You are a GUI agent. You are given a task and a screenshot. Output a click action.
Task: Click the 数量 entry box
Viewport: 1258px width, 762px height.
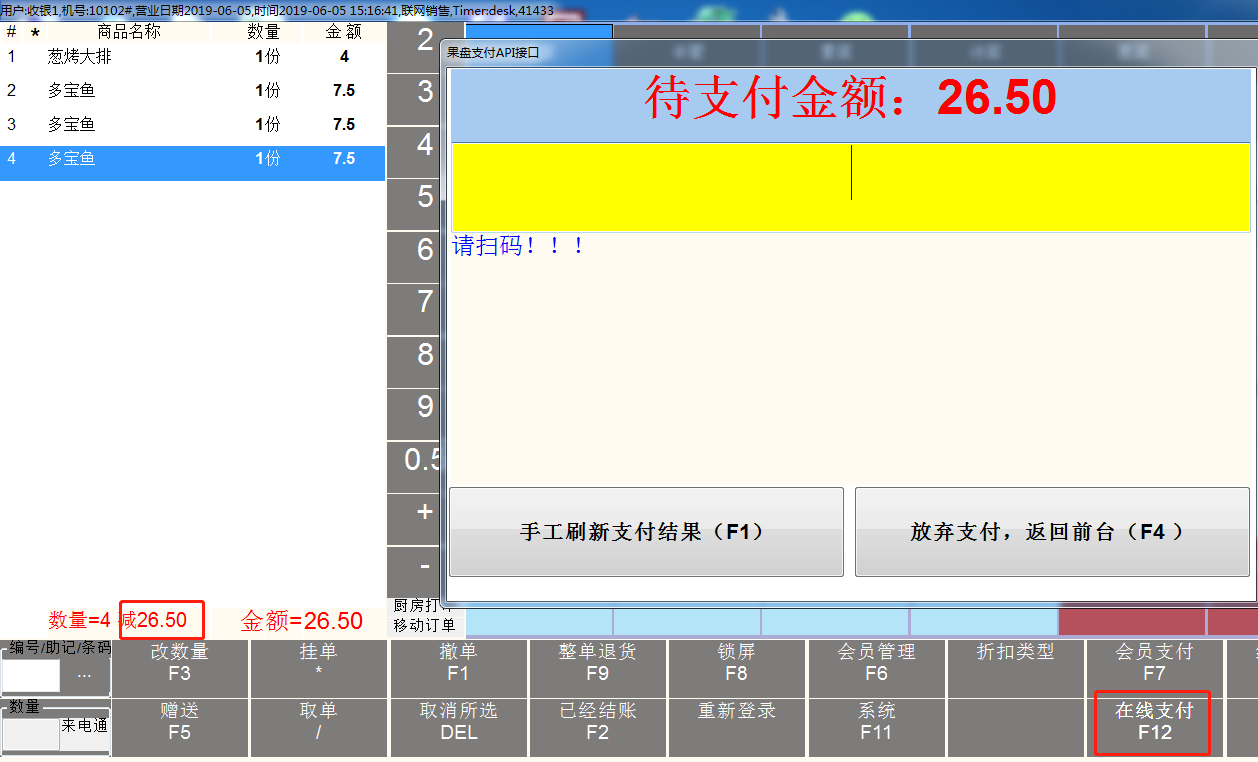[x=31, y=734]
